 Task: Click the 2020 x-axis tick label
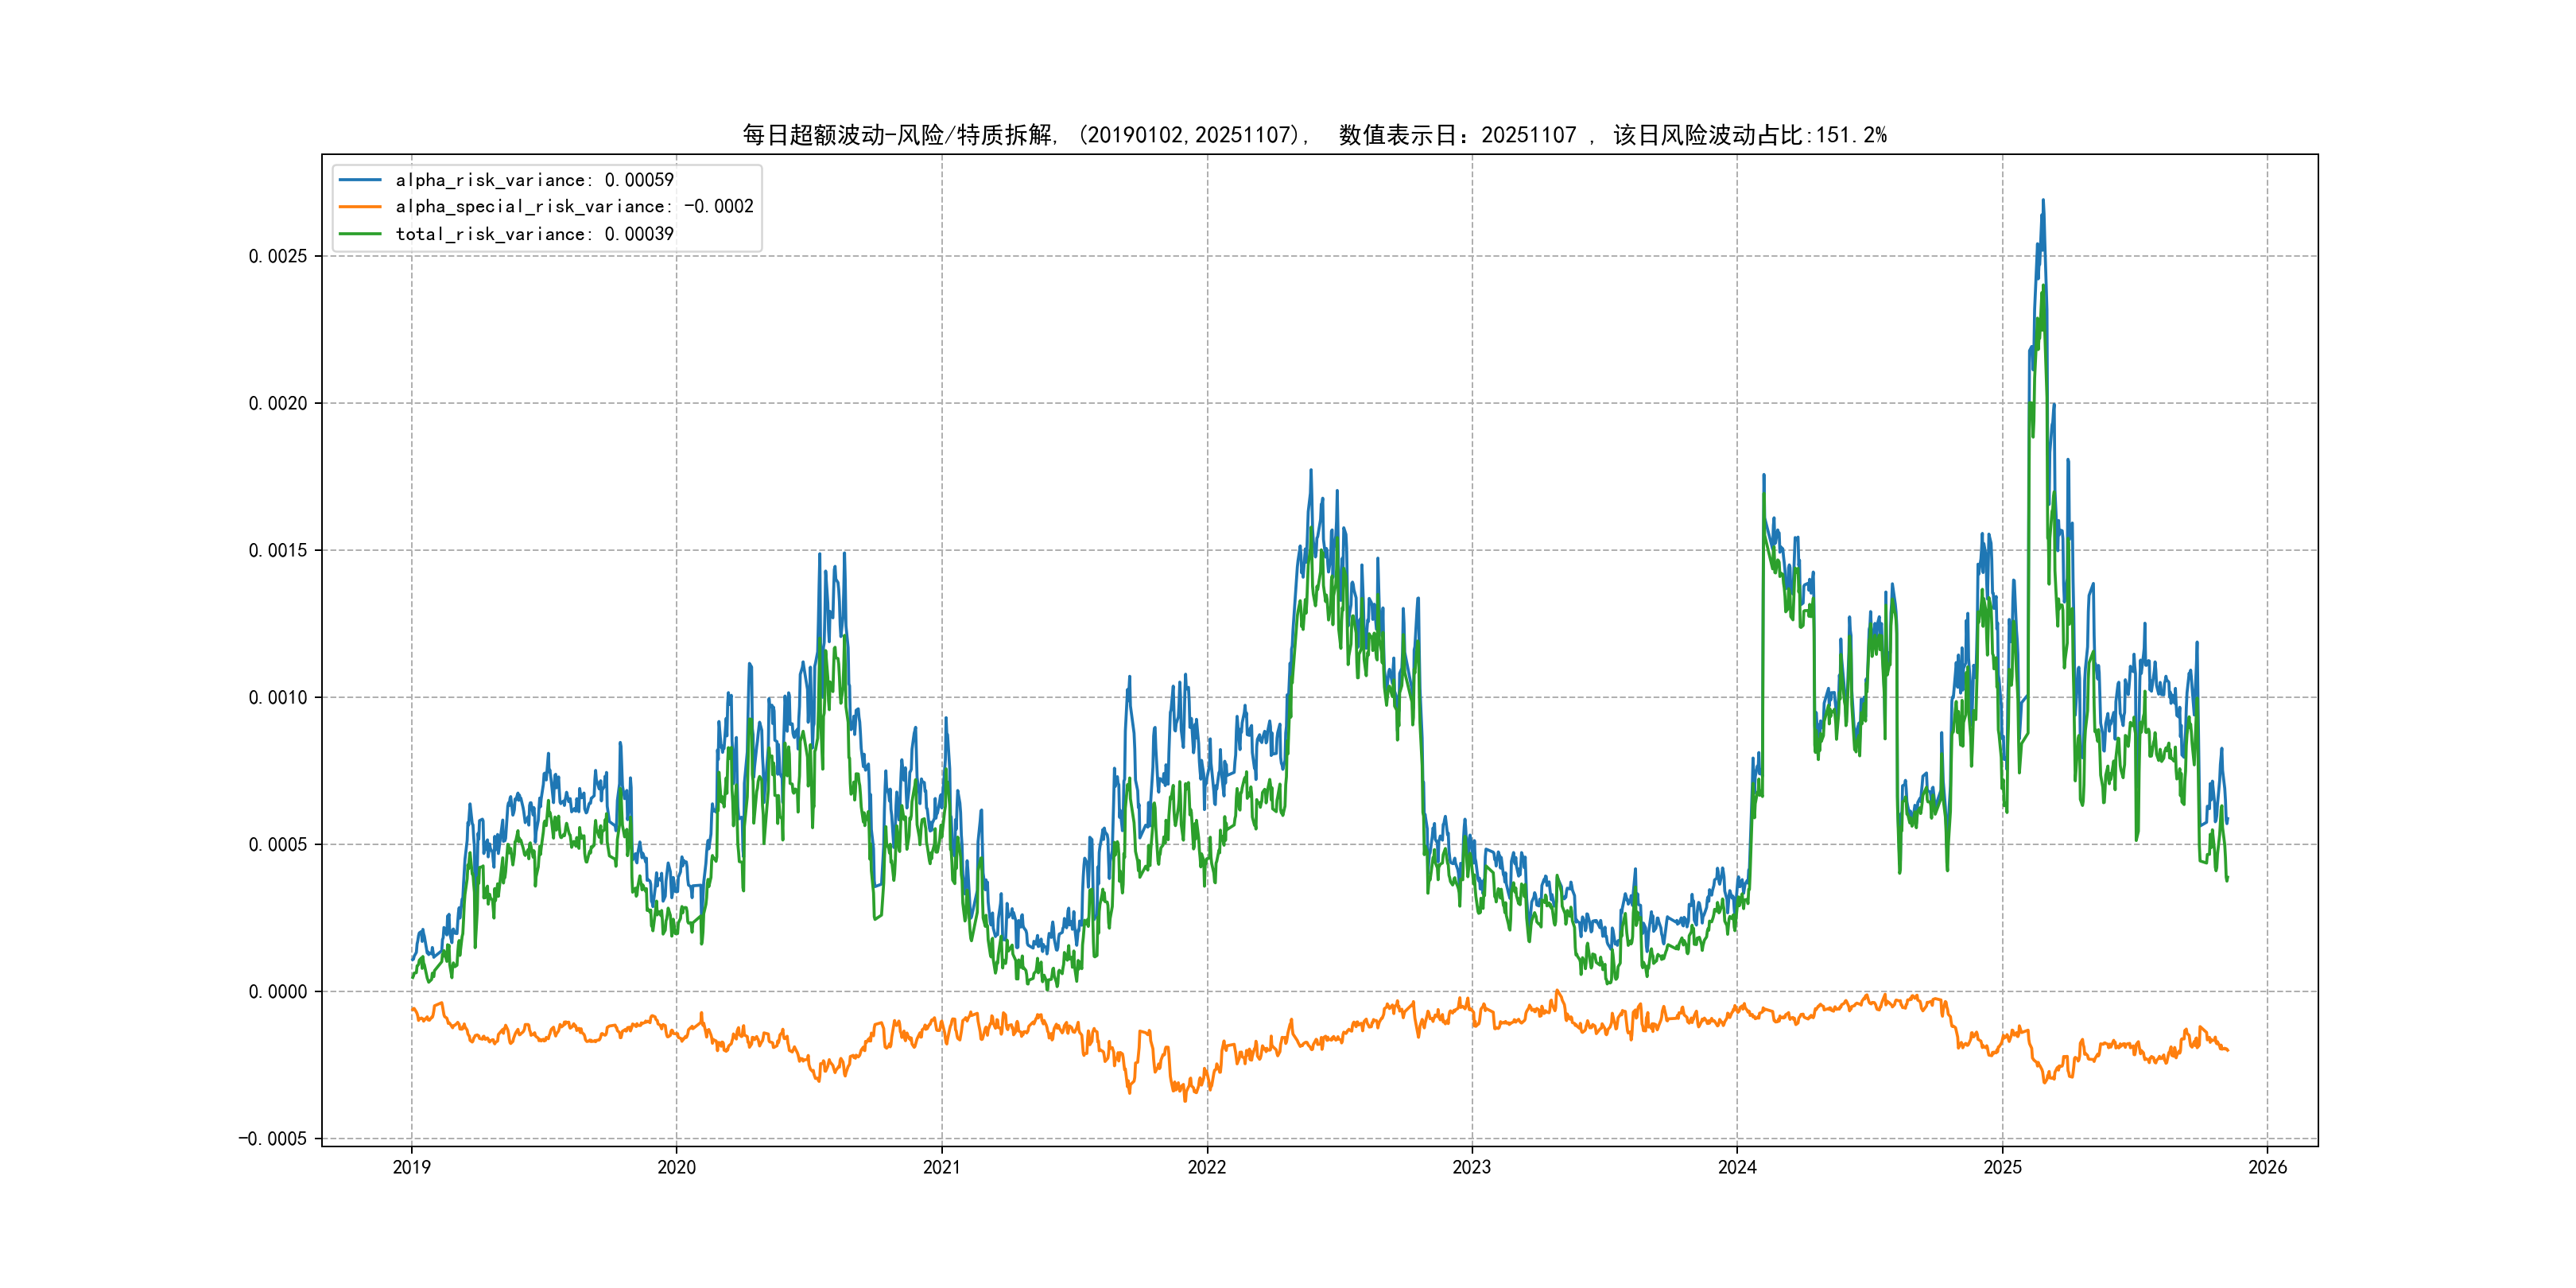tap(676, 1167)
